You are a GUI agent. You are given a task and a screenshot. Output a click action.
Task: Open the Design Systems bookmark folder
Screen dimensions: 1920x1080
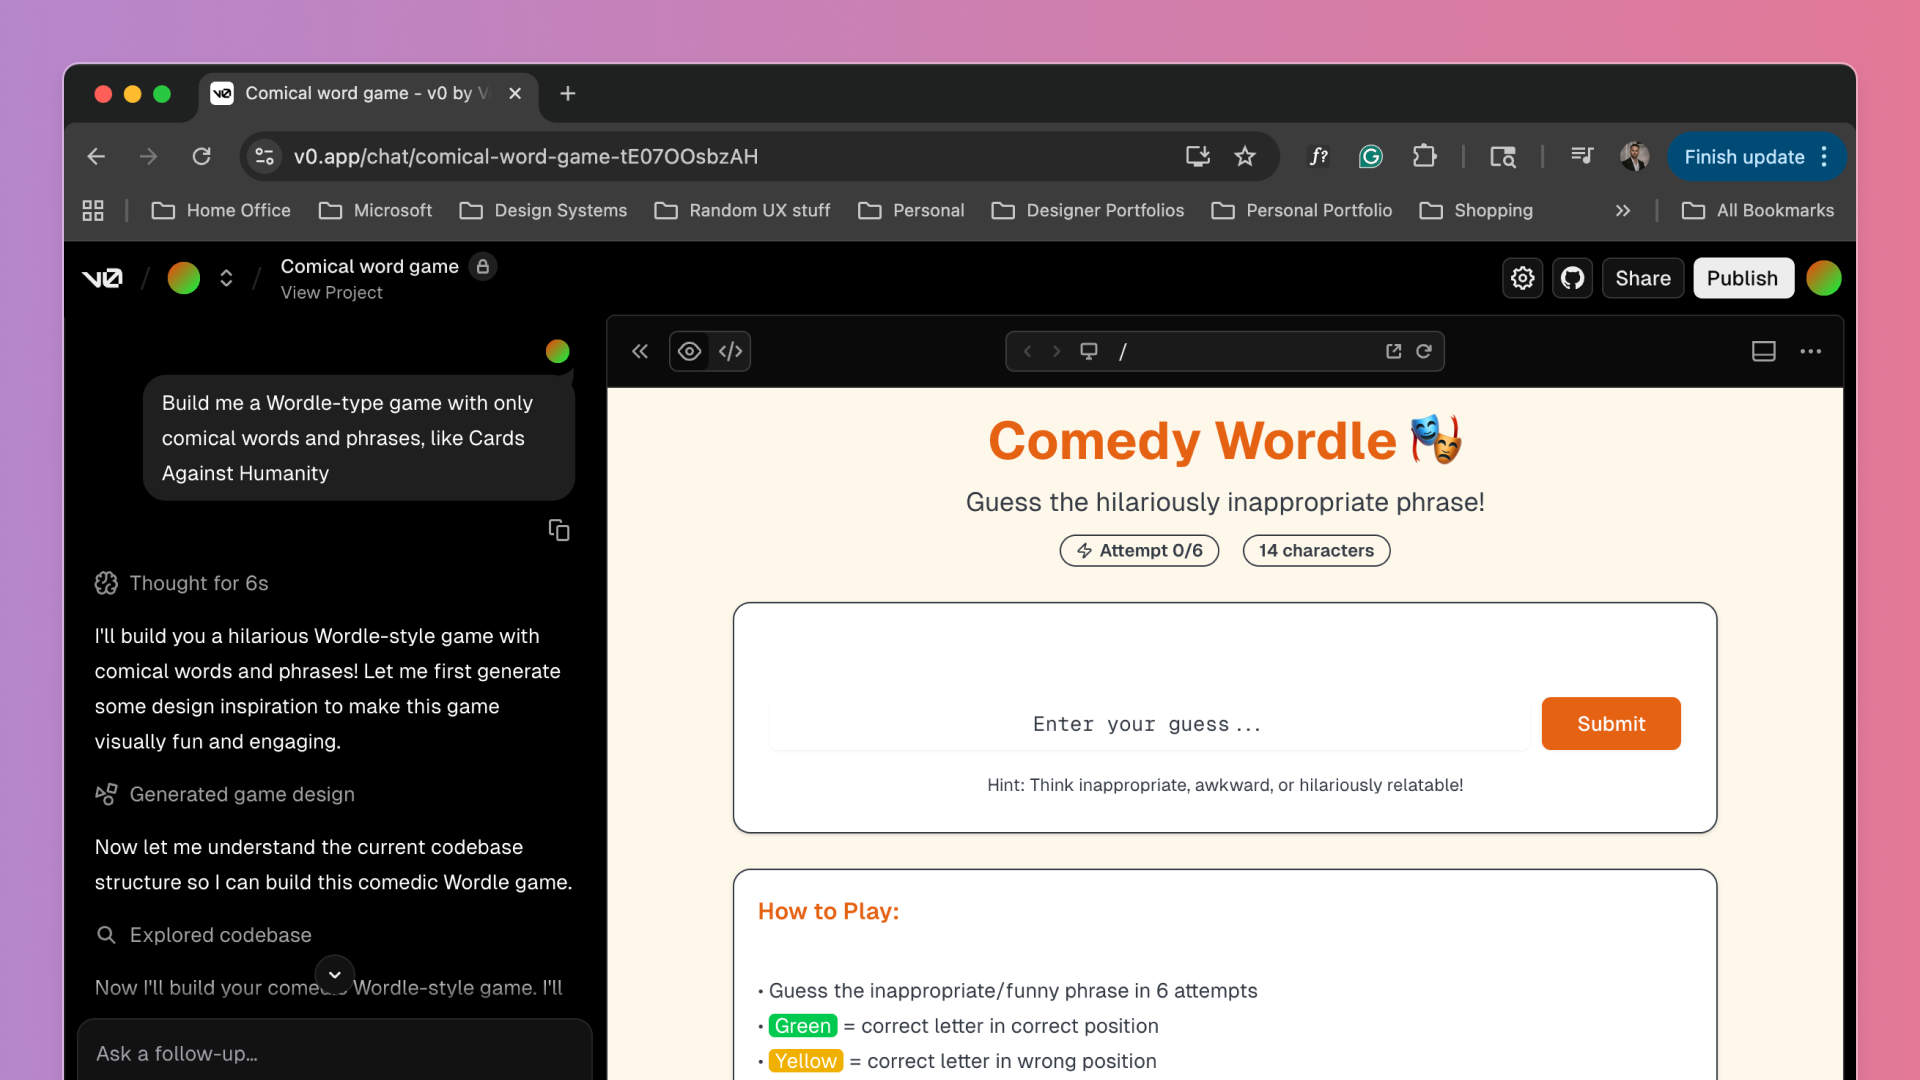click(543, 210)
